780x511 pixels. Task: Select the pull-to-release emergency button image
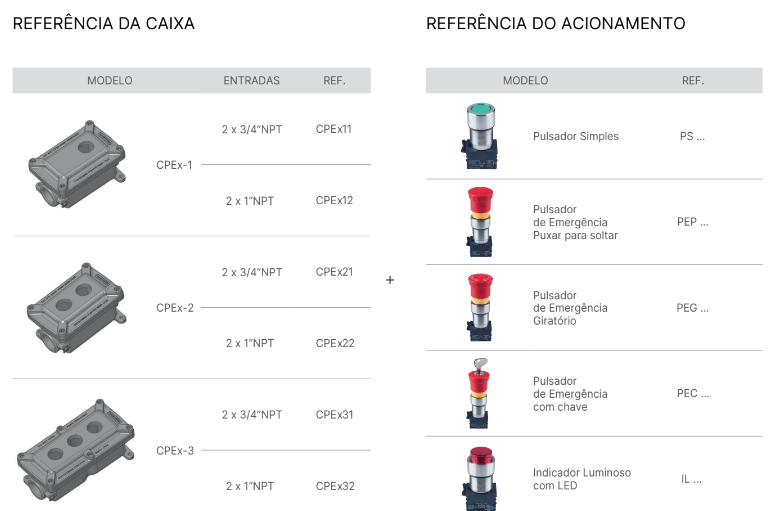(x=480, y=222)
